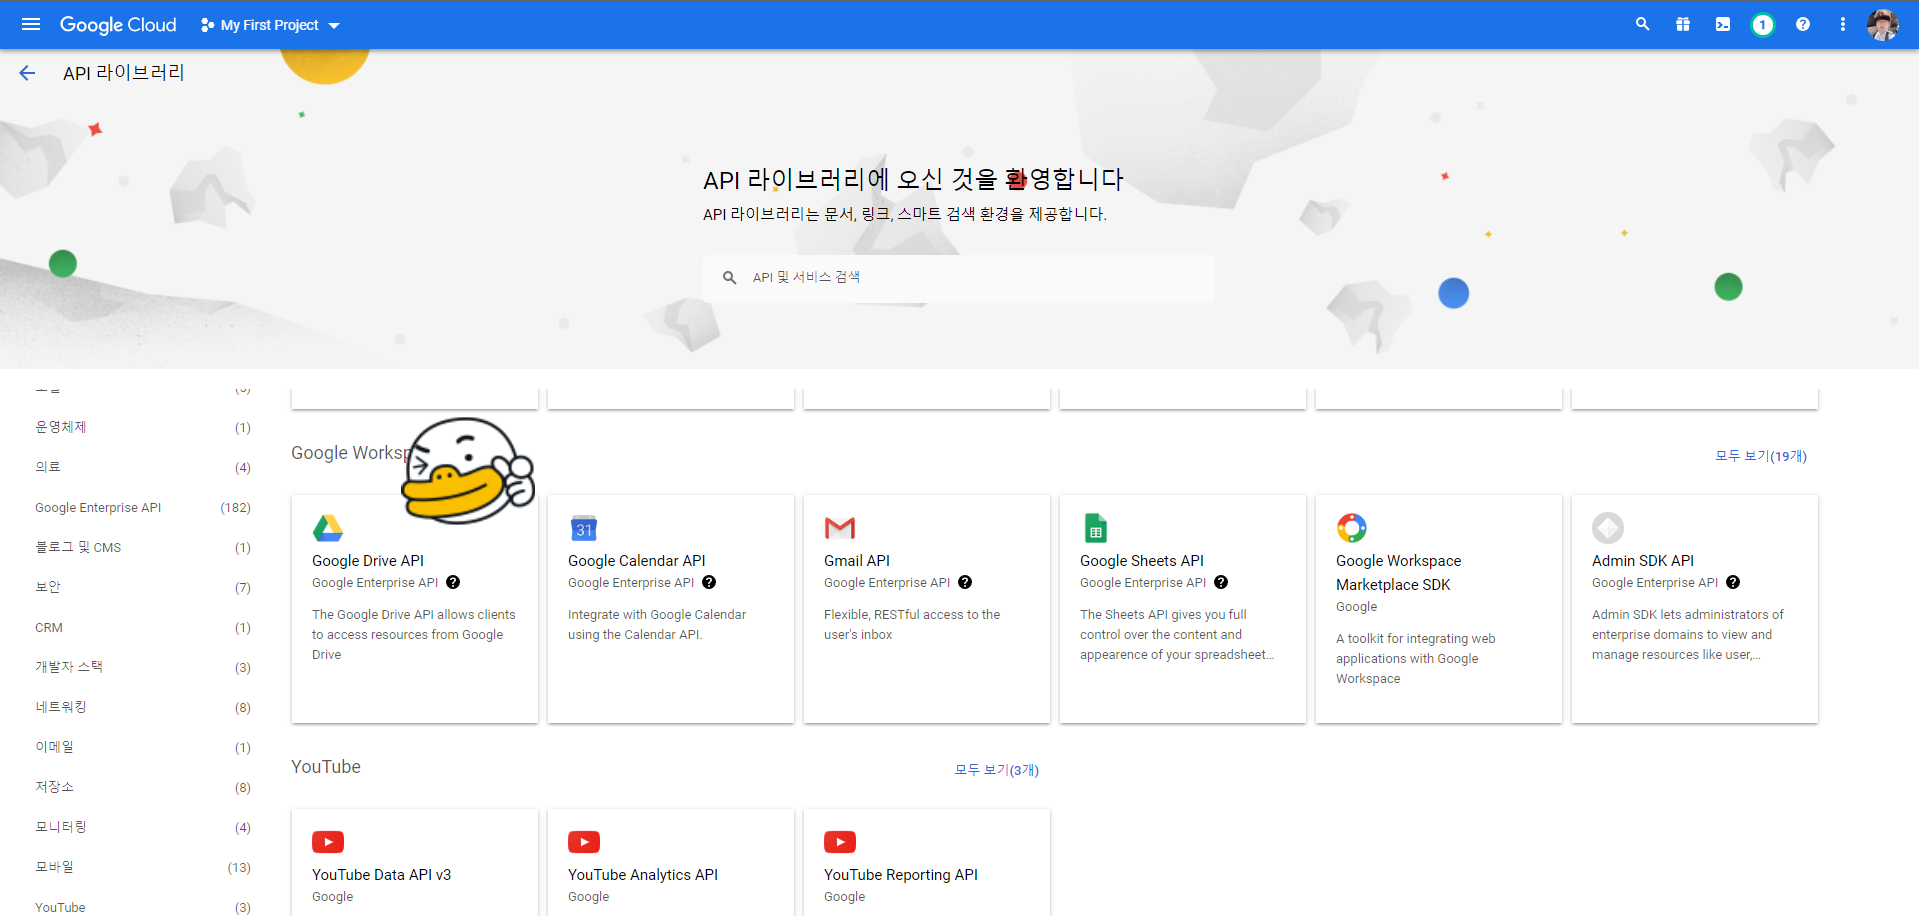Filter by 운영체제 category
The image size is (1919, 916).
143,427
